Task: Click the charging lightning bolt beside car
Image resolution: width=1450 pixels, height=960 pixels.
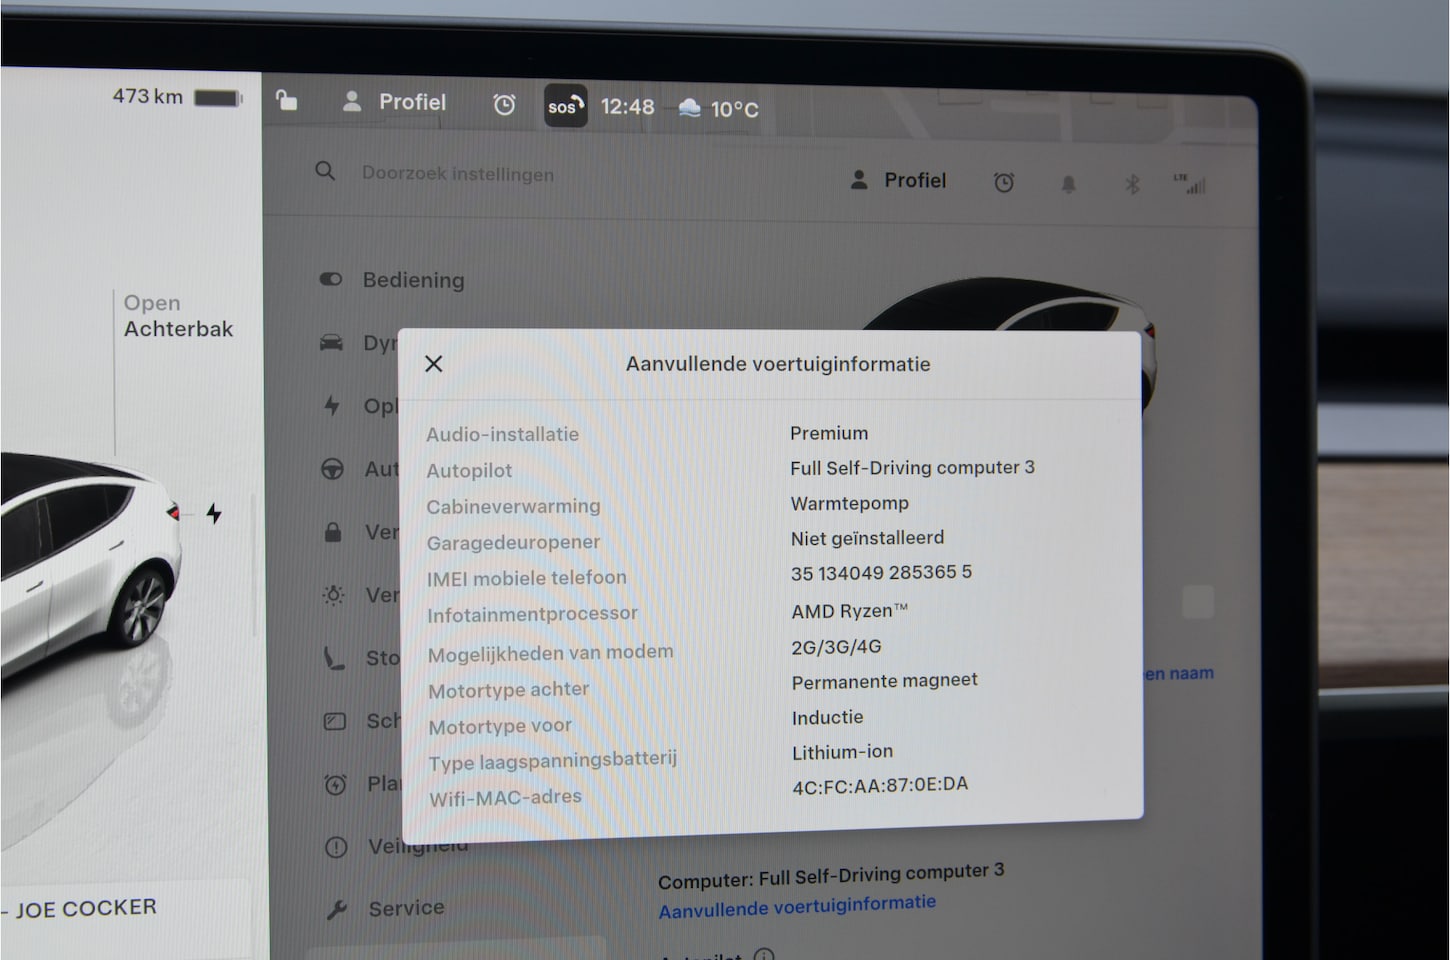Action: [214, 513]
